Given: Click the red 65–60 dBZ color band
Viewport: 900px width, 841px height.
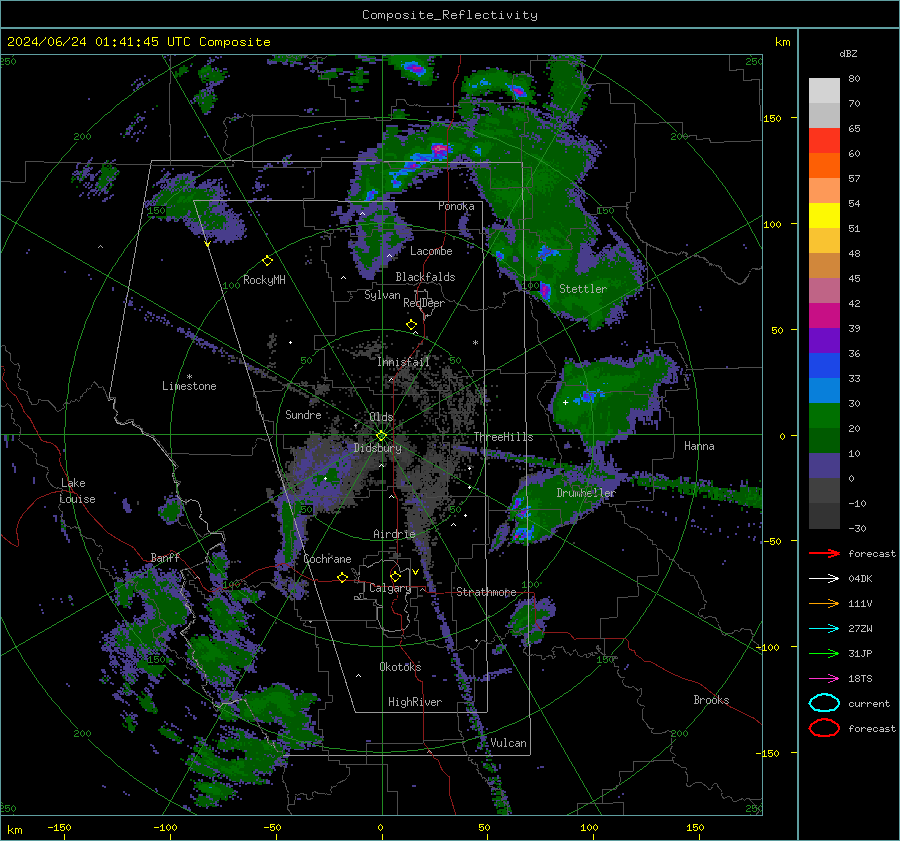Looking at the screenshot, I should click(824, 141).
